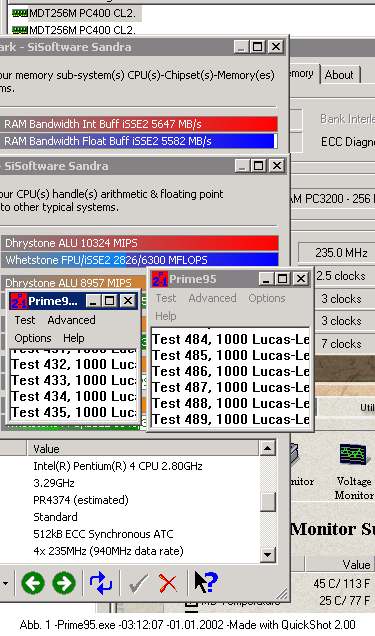Click Prime95 icon in the front Prime95 title bar
Viewport: 375px width, 636px height.
click(x=159, y=279)
